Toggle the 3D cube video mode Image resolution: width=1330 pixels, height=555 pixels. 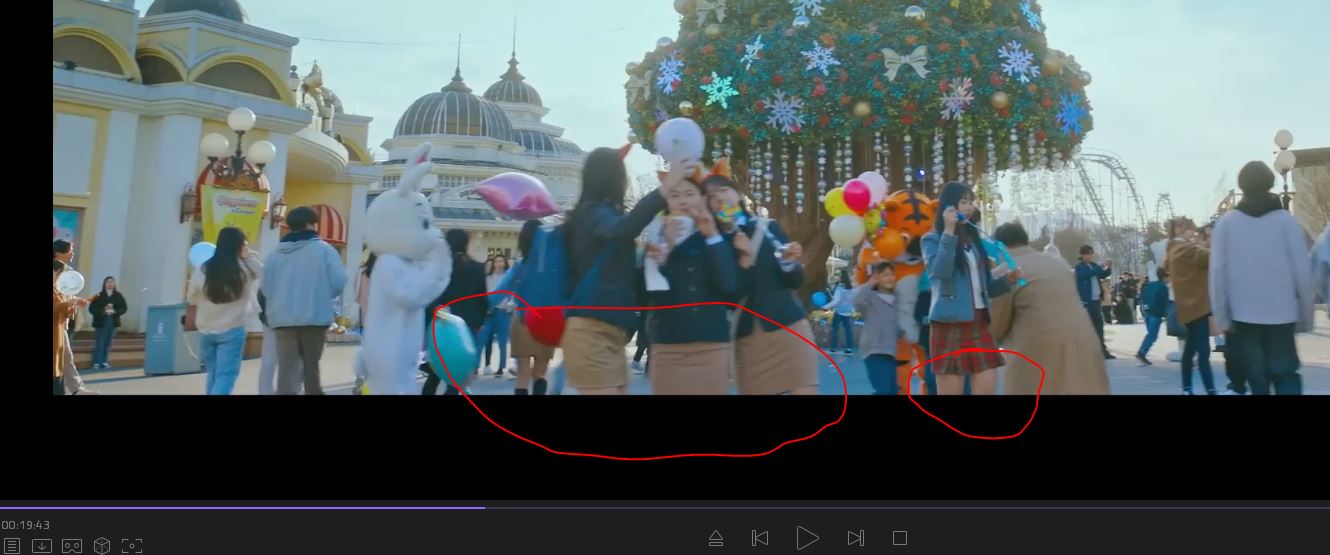[x=102, y=545]
